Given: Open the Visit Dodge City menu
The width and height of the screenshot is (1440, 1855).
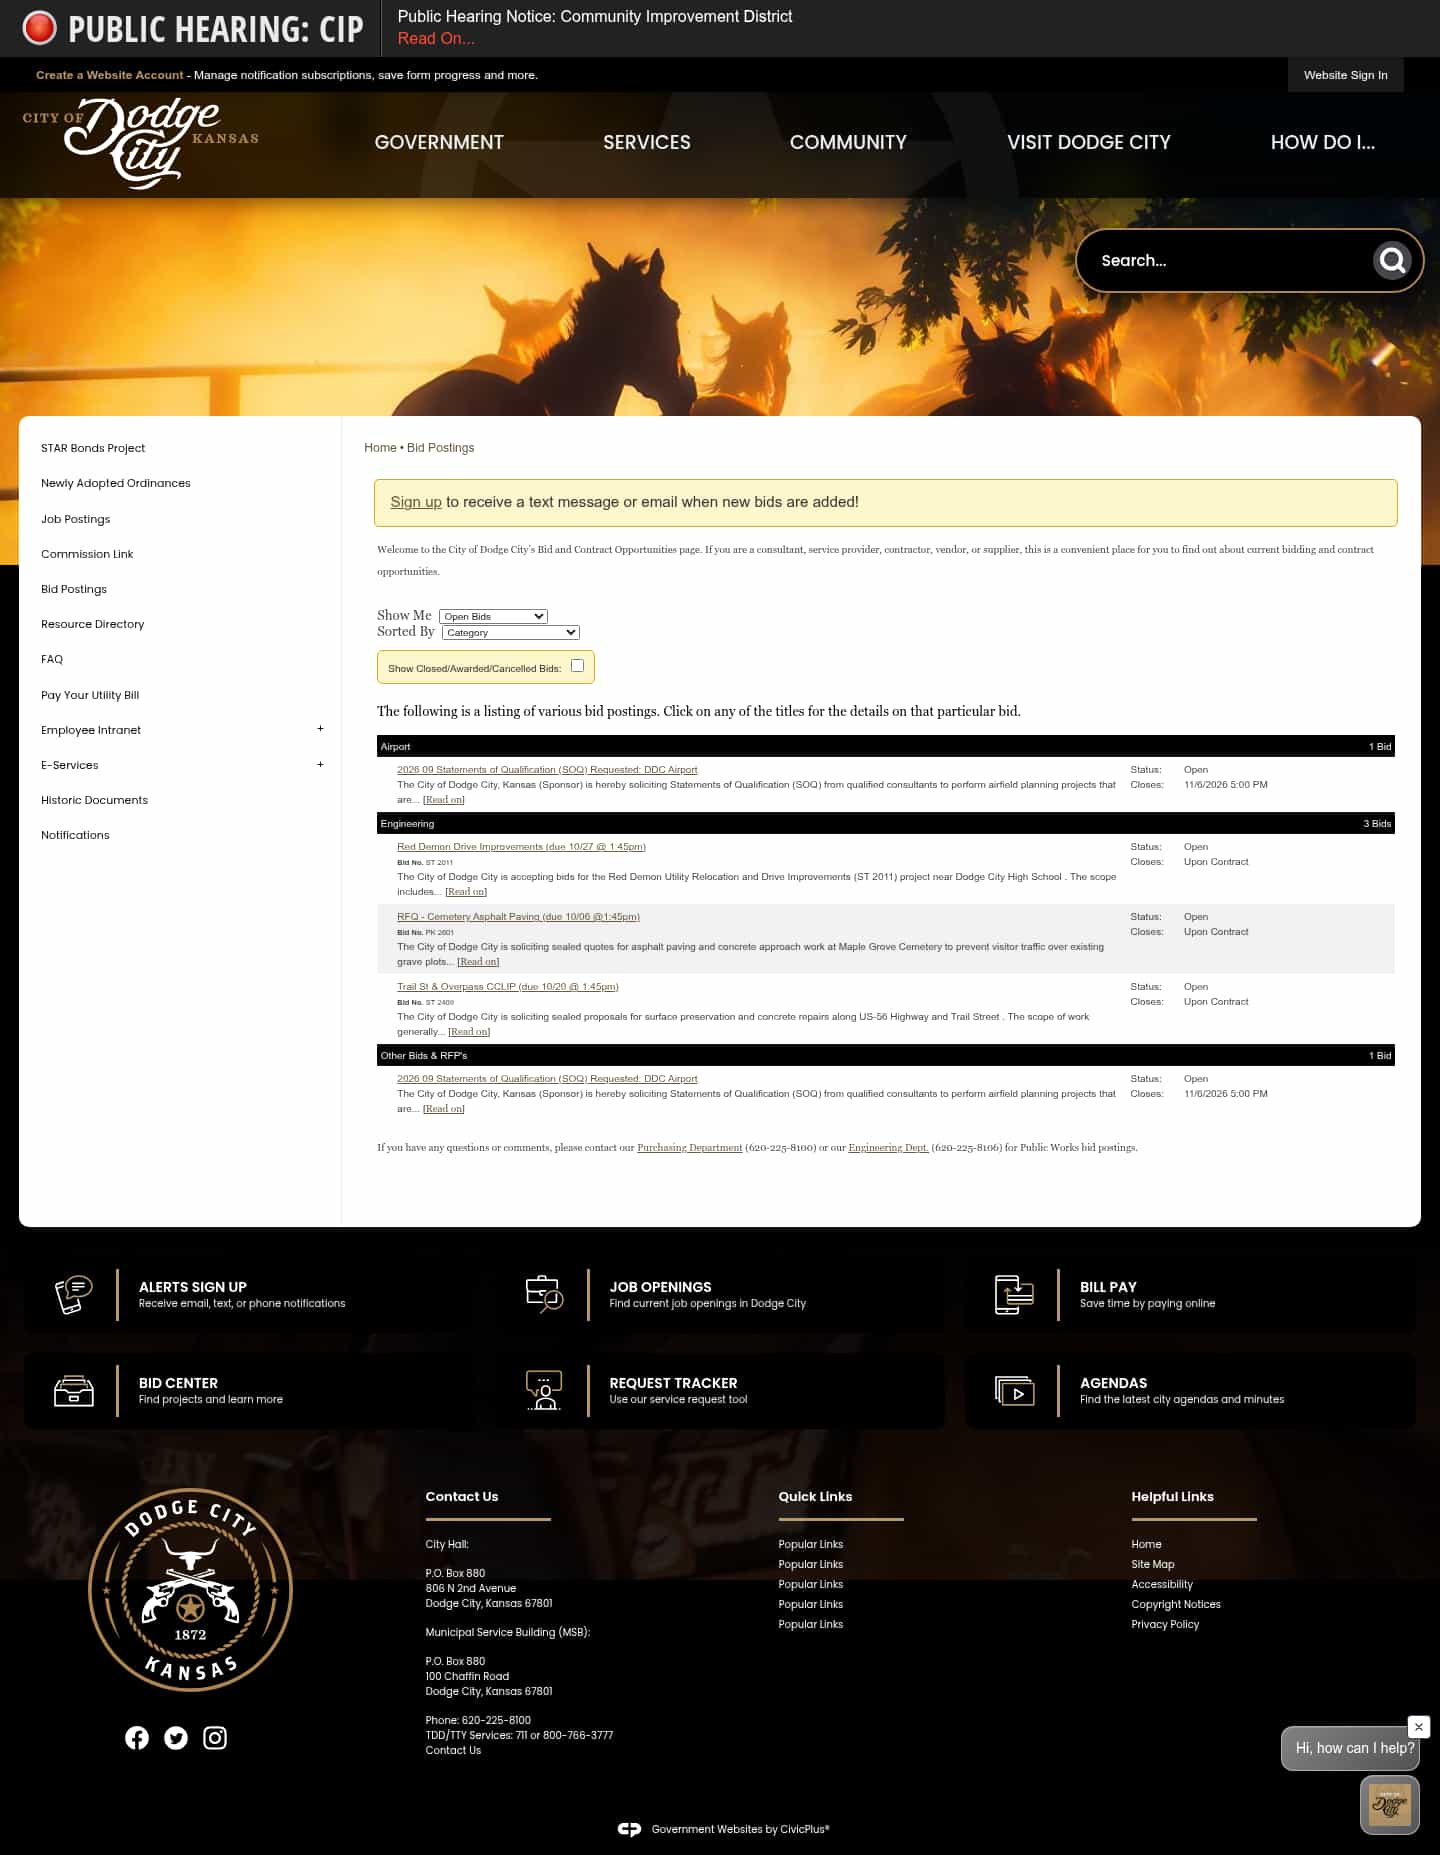Looking at the screenshot, I should [x=1088, y=143].
